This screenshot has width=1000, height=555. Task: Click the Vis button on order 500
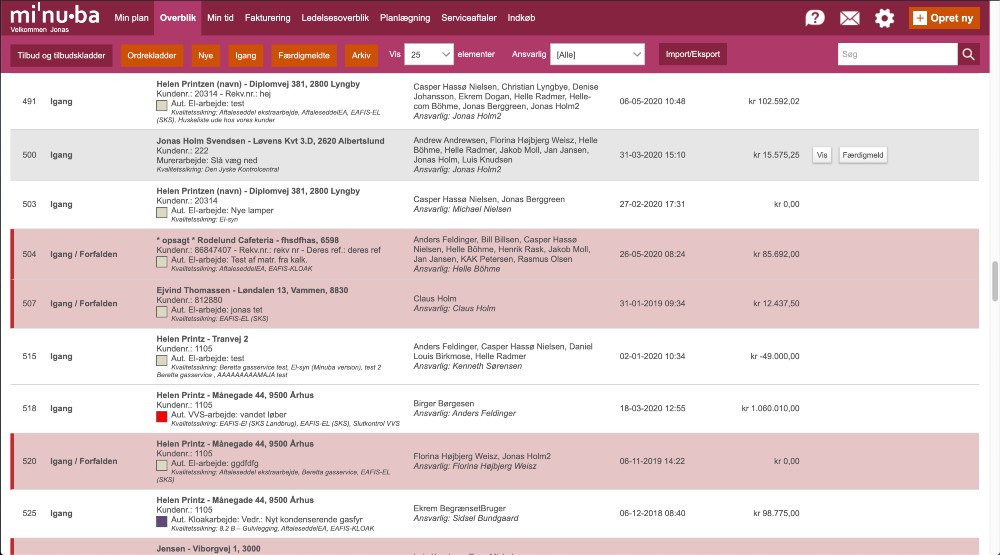click(x=822, y=155)
